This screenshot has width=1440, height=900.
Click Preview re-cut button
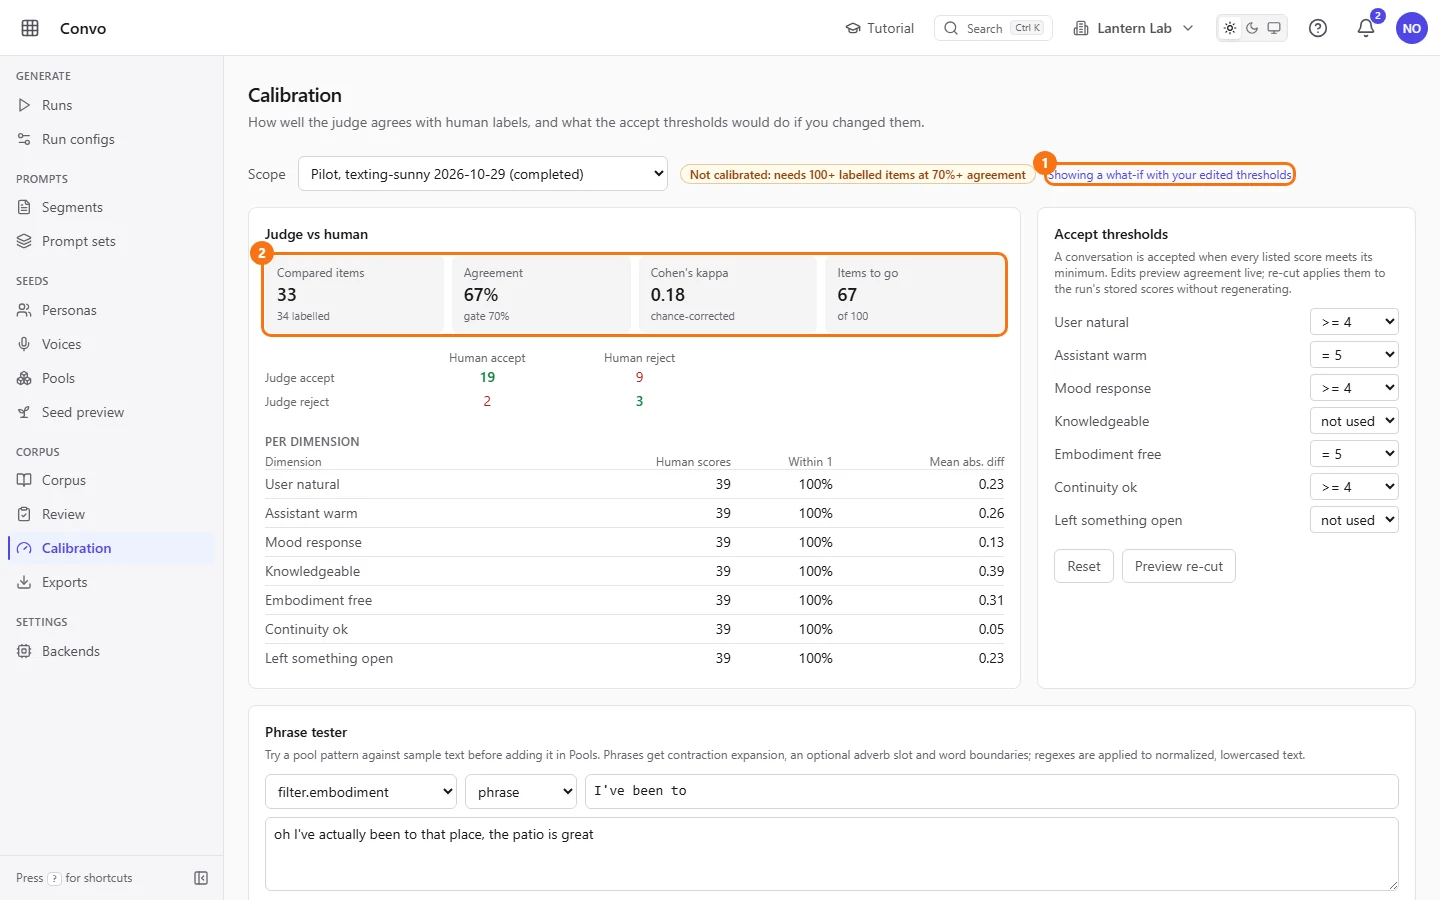coord(1179,566)
